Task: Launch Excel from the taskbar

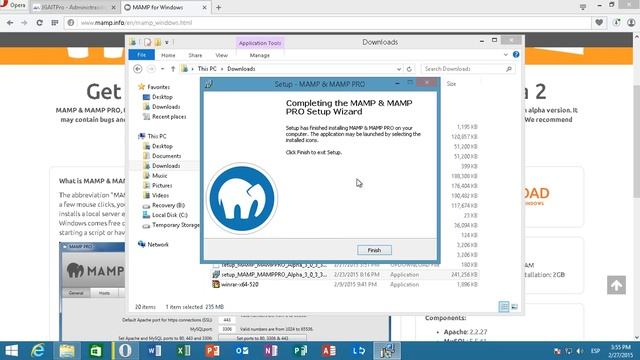Action: tap(184, 351)
